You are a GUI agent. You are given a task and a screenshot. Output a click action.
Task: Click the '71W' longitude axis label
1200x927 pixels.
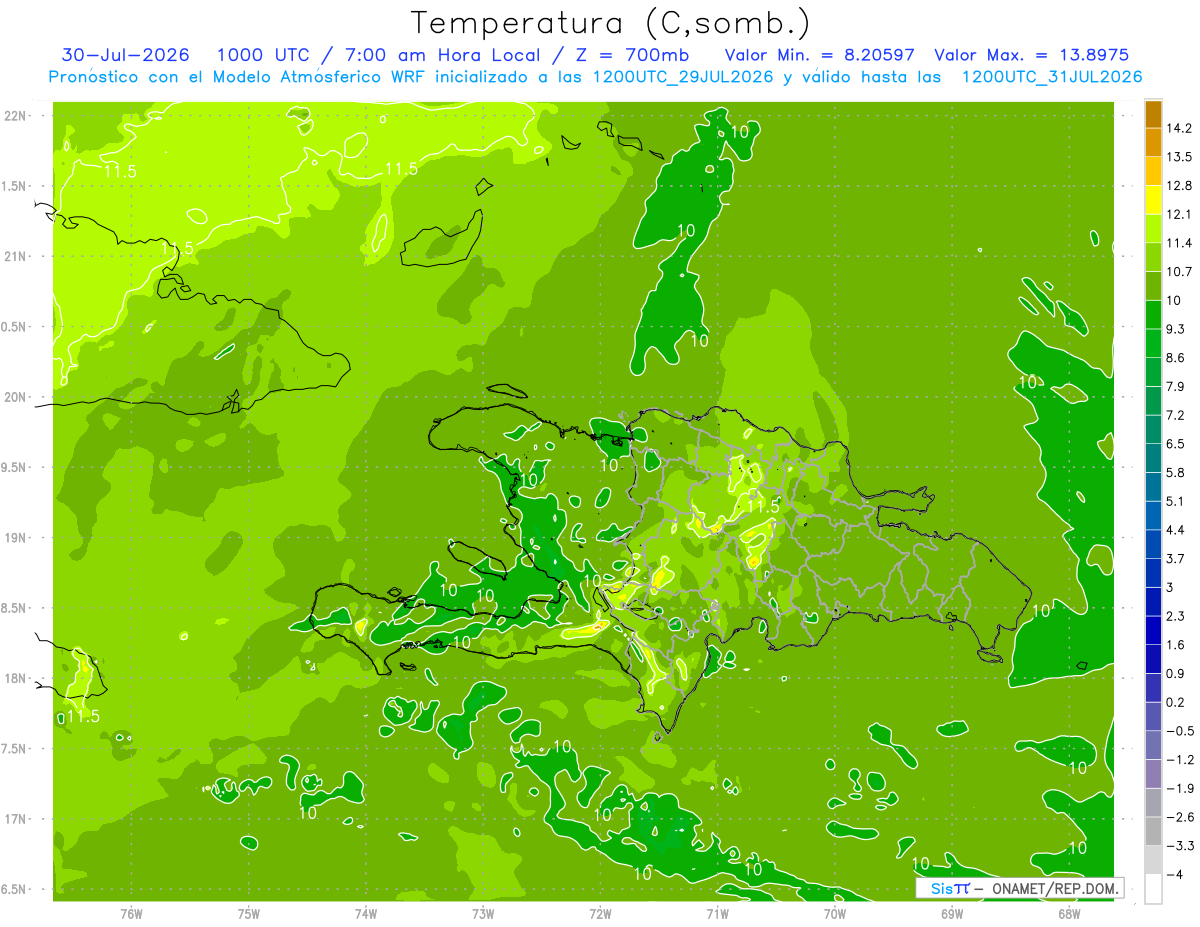717,913
